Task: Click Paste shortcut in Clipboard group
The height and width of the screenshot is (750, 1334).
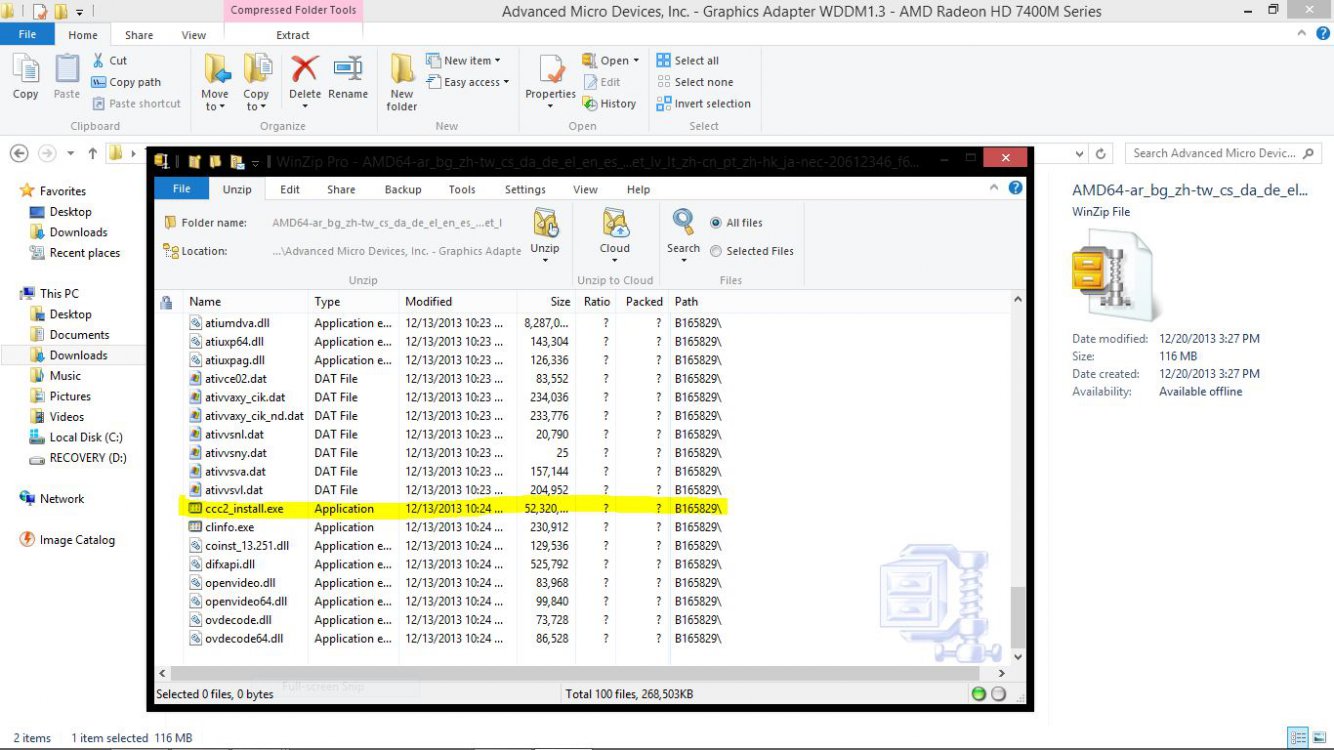Action: [x=136, y=103]
